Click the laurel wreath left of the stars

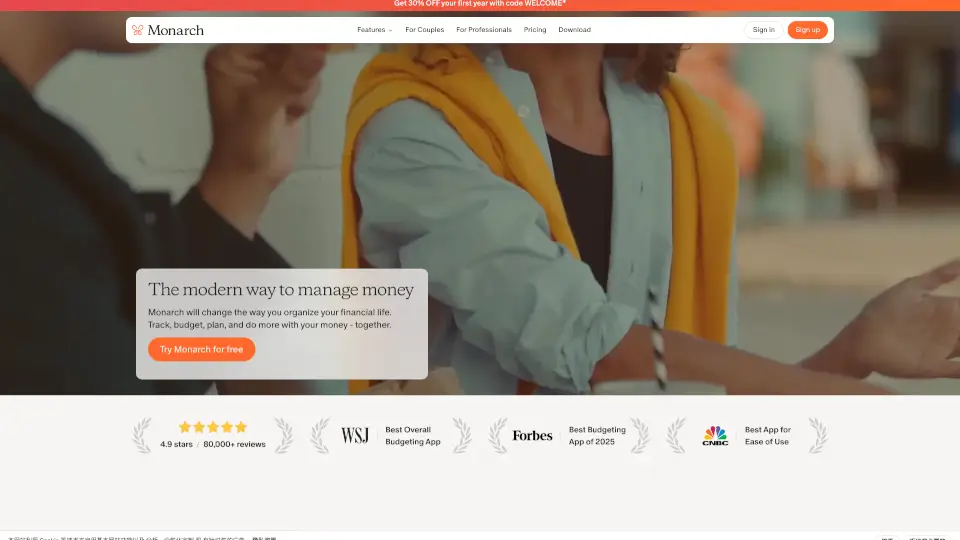142,436
